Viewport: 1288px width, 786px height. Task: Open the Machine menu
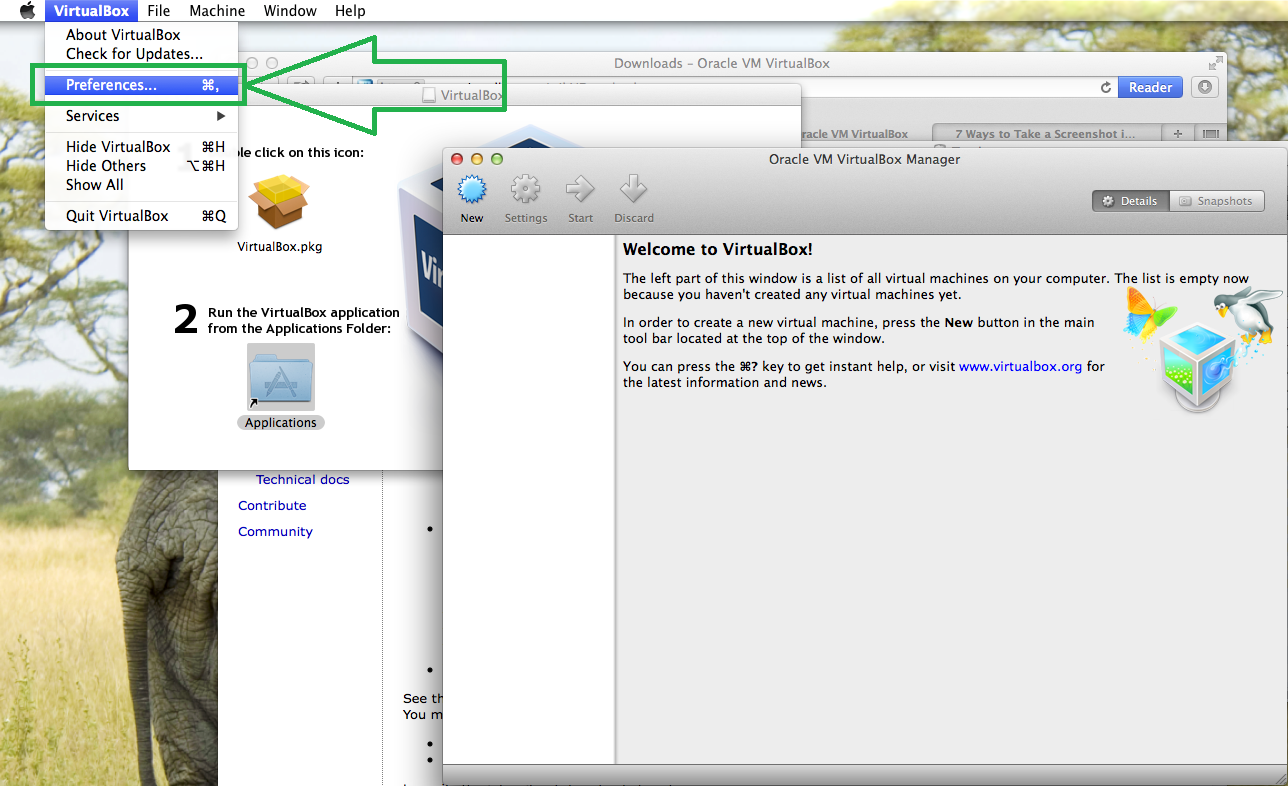(x=217, y=11)
